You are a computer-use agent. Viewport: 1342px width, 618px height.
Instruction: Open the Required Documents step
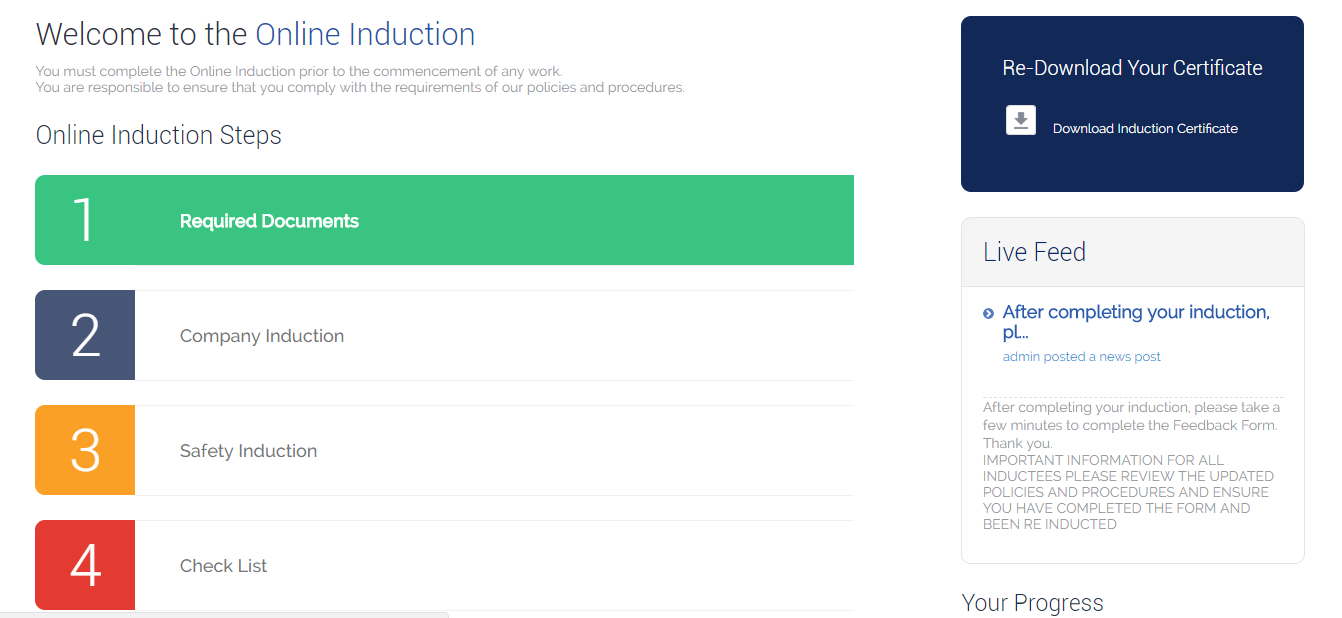tap(269, 221)
